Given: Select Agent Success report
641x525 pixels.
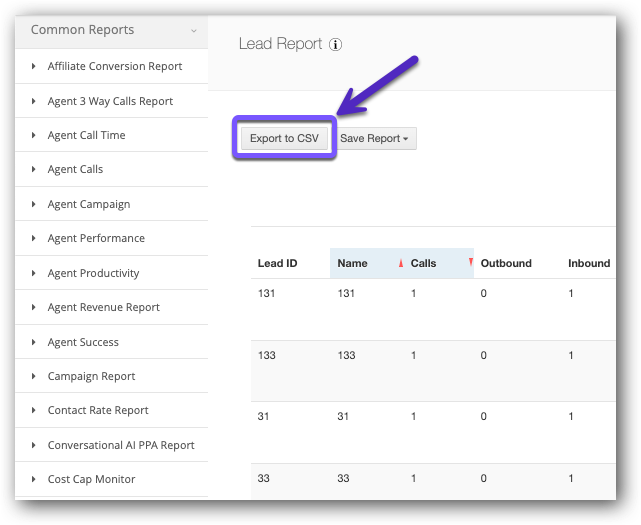Looking at the screenshot, I should pos(83,342).
